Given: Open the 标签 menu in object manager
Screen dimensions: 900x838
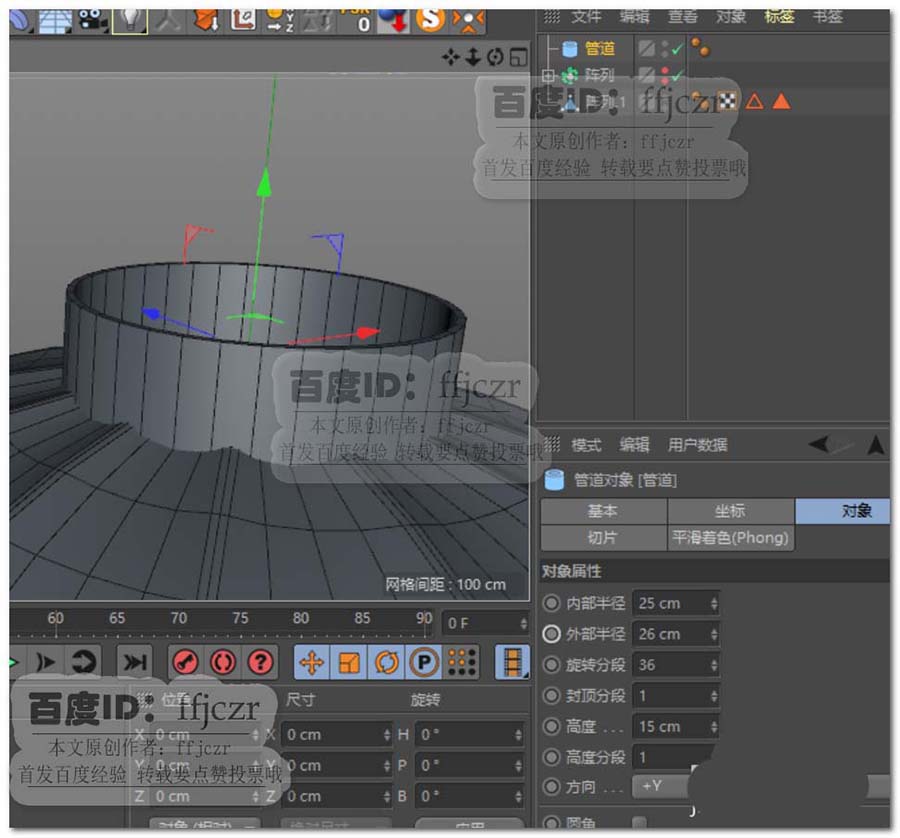Looking at the screenshot, I should (779, 17).
